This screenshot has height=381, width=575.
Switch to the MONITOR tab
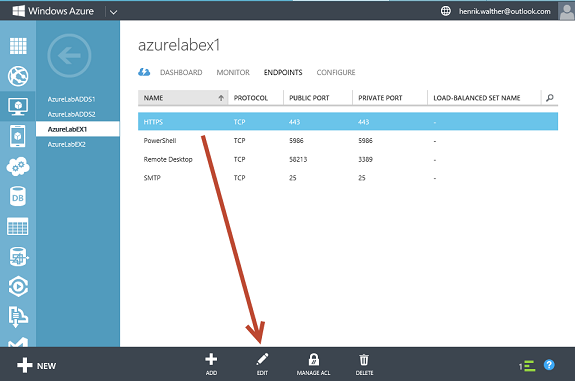tap(233, 72)
